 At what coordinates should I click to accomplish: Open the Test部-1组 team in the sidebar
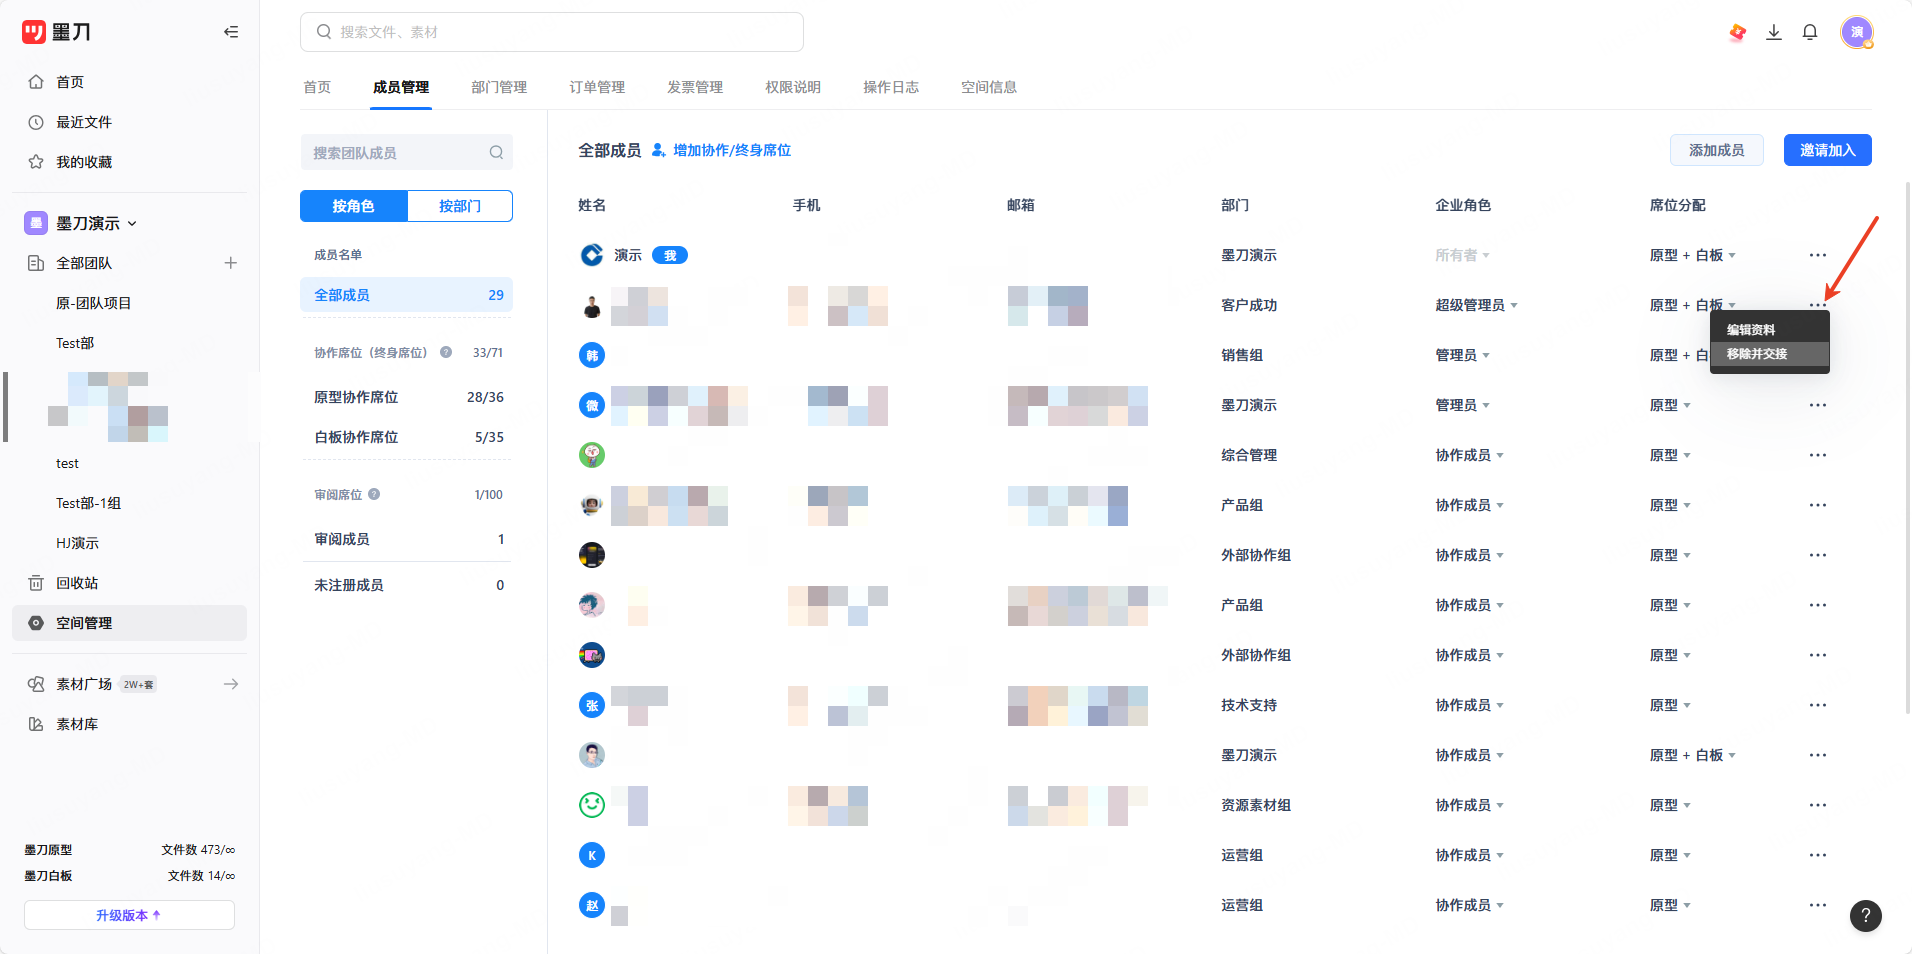pos(88,503)
